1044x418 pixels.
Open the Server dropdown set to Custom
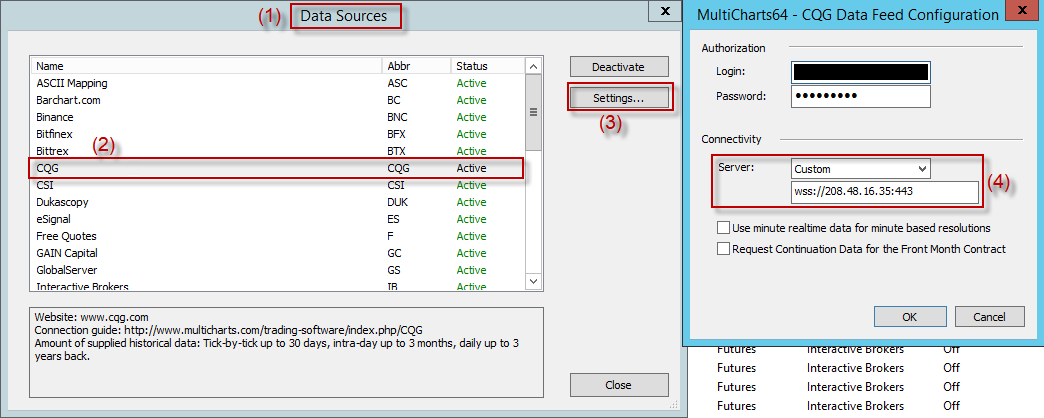(x=860, y=168)
